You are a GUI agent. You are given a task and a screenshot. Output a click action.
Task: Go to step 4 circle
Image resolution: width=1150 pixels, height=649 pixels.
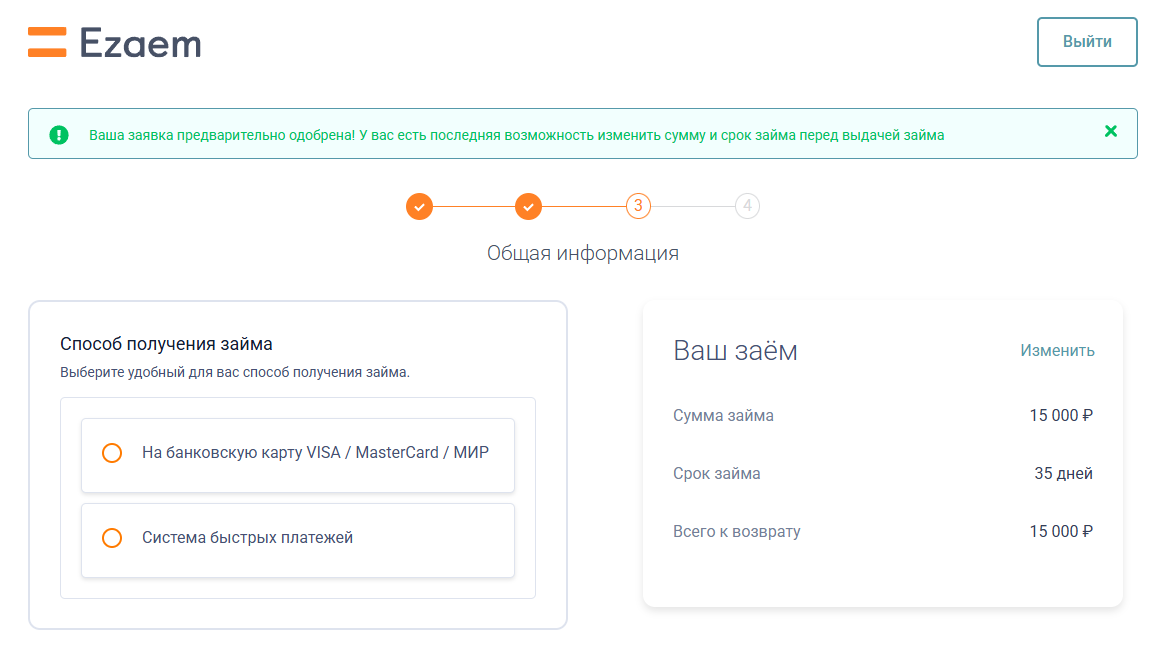pyautogui.click(x=747, y=206)
